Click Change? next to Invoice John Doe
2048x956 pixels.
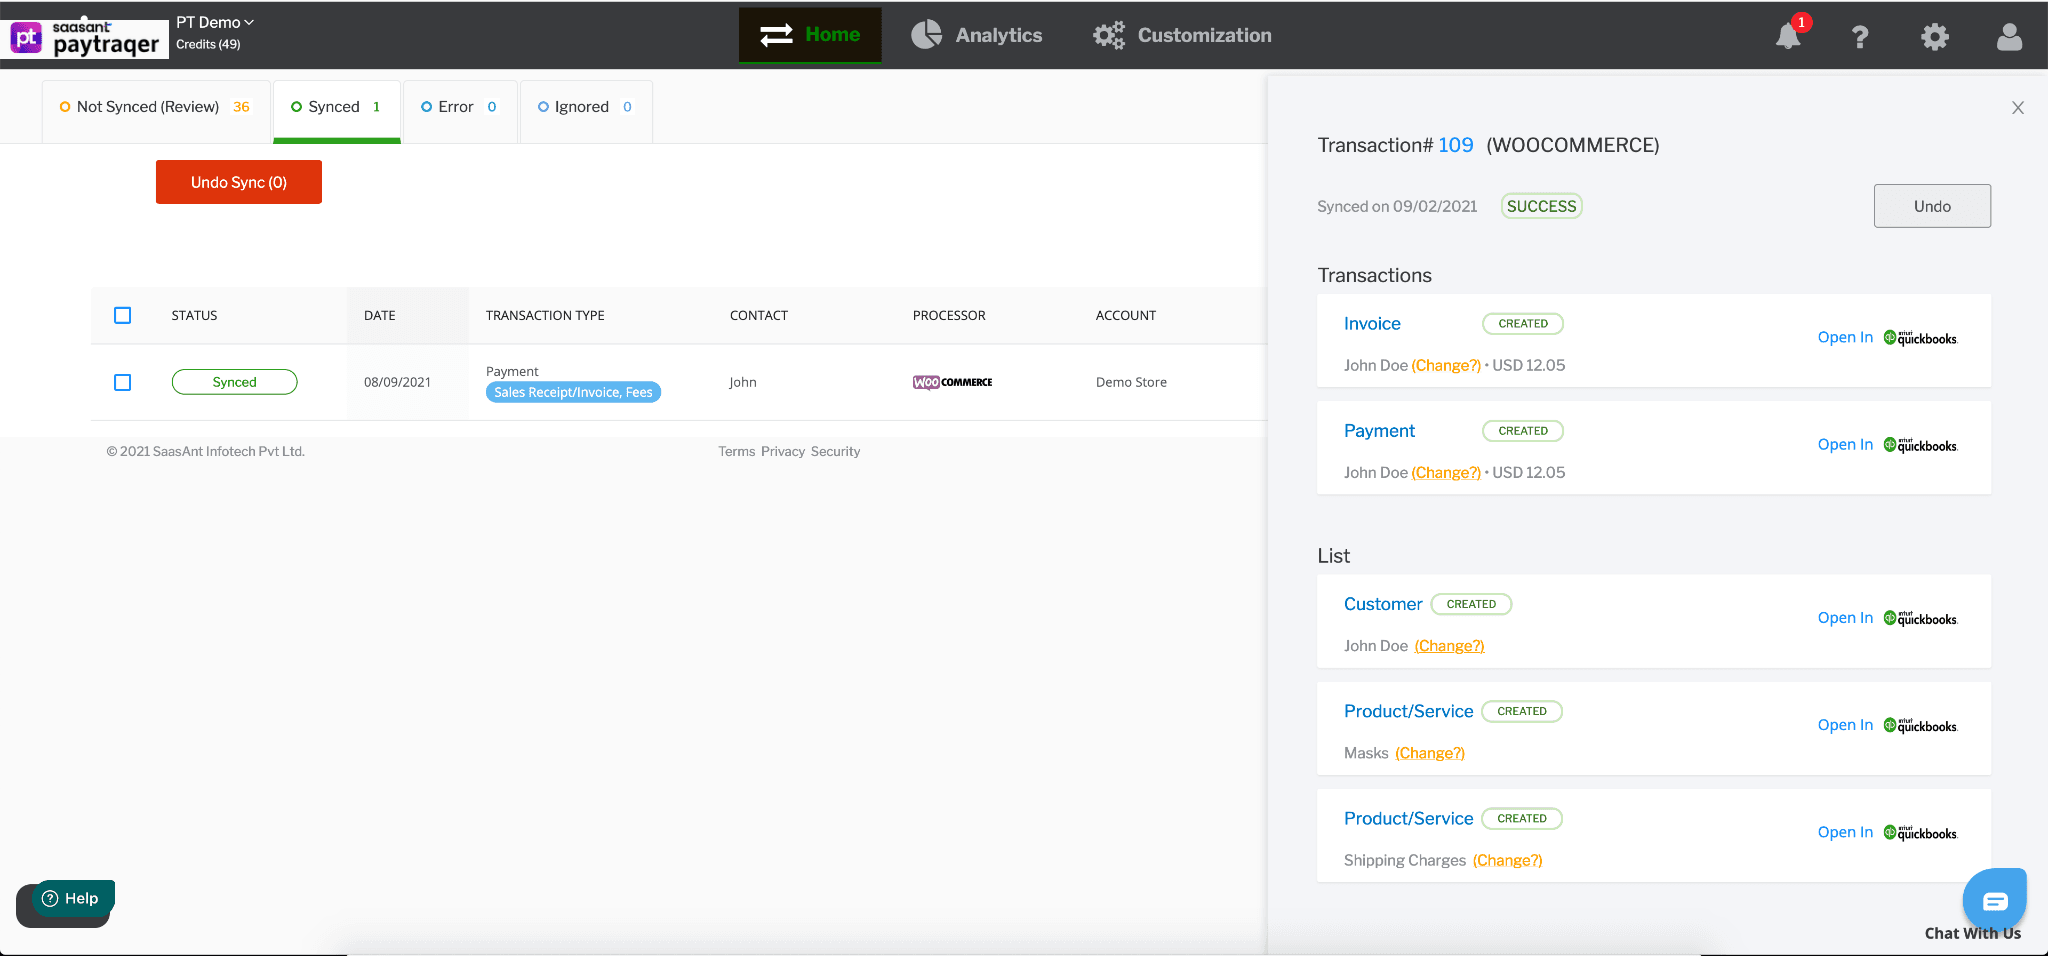click(x=1446, y=365)
